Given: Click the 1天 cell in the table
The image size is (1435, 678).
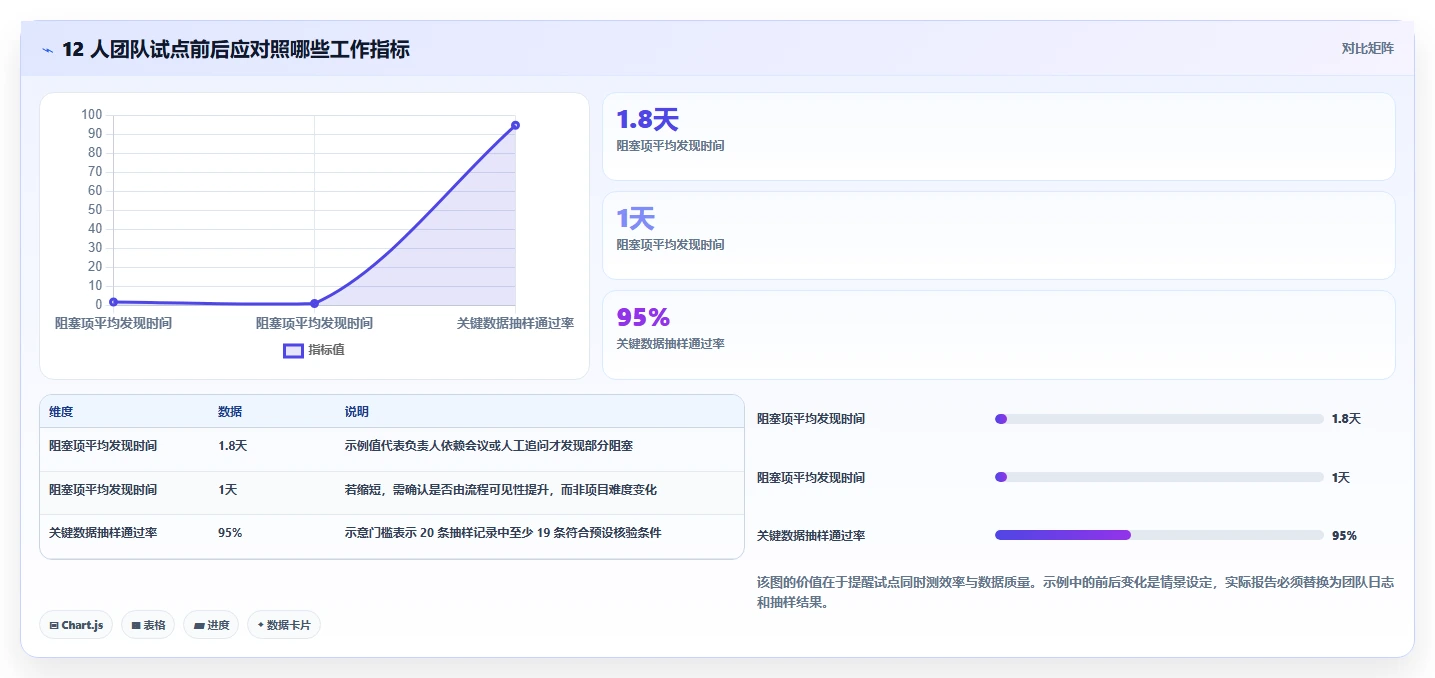Looking at the screenshot, I should point(227,490).
